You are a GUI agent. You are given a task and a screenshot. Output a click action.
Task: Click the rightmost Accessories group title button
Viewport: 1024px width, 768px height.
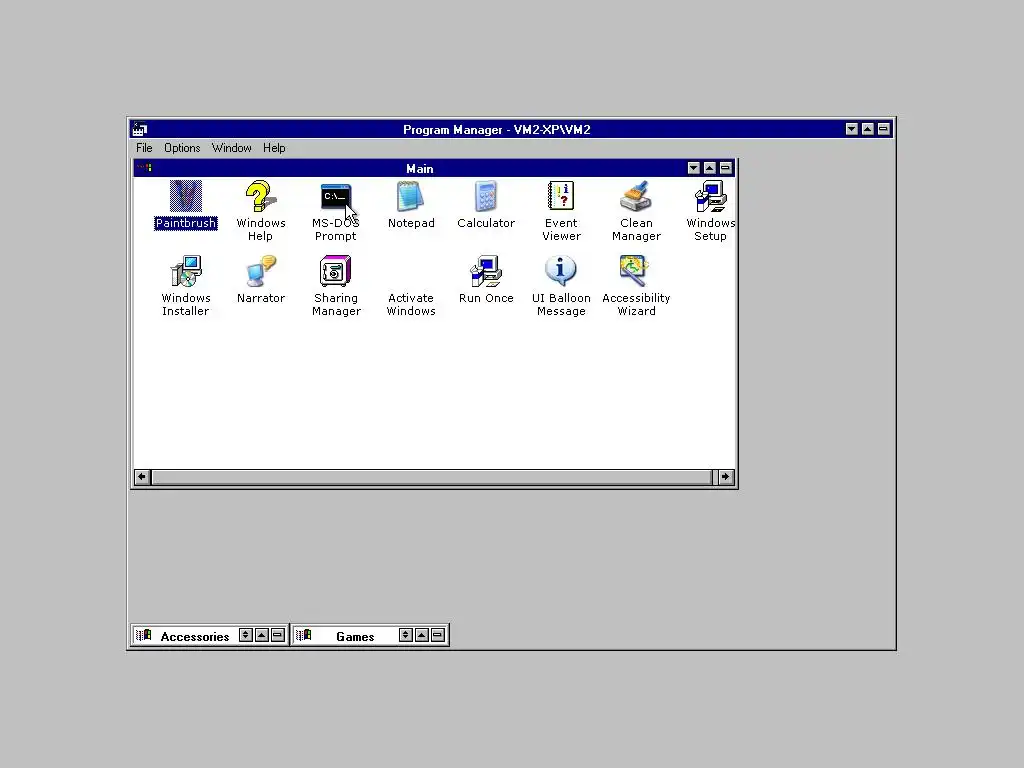[278, 635]
